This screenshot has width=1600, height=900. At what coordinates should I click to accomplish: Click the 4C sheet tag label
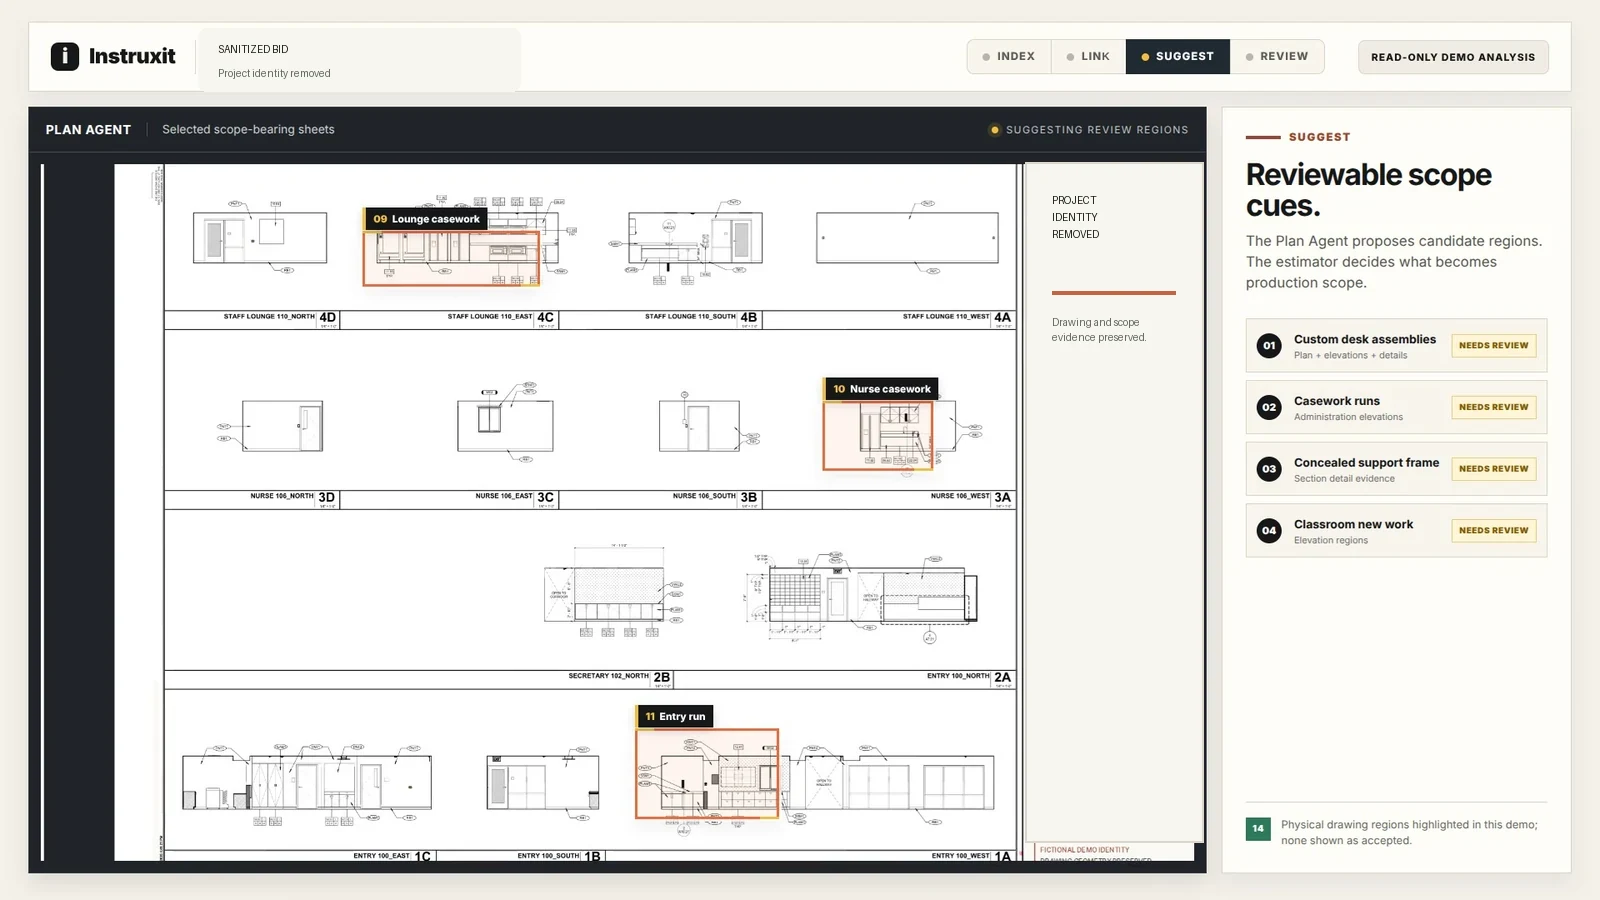[546, 318]
